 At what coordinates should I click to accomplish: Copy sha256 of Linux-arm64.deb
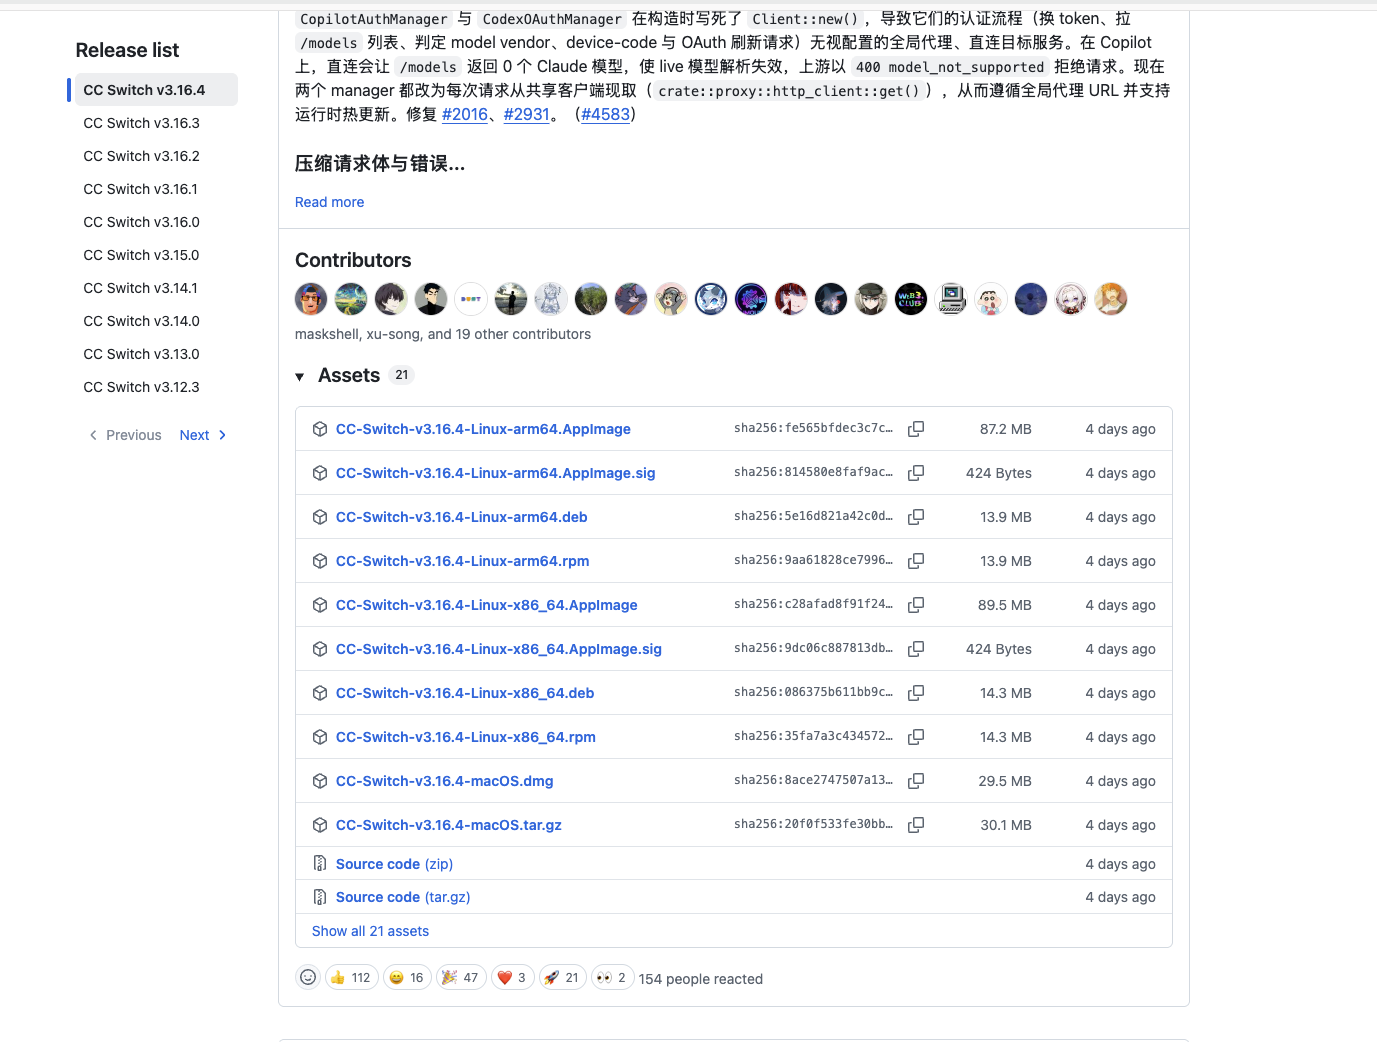pos(915,517)
